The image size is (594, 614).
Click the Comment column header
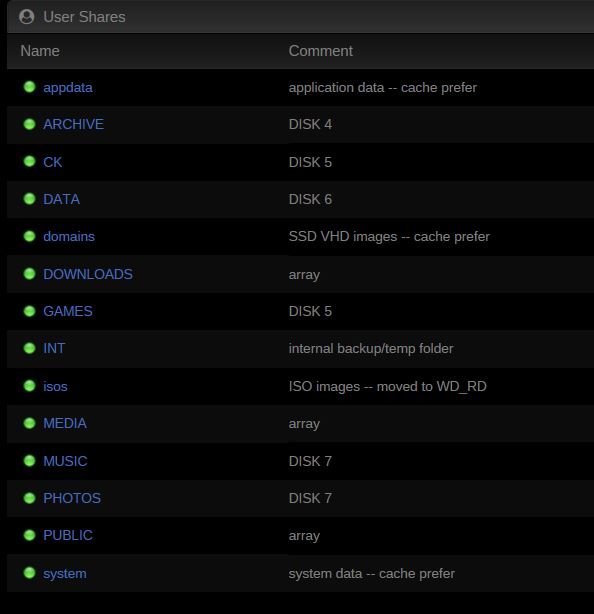coord(321,51)
